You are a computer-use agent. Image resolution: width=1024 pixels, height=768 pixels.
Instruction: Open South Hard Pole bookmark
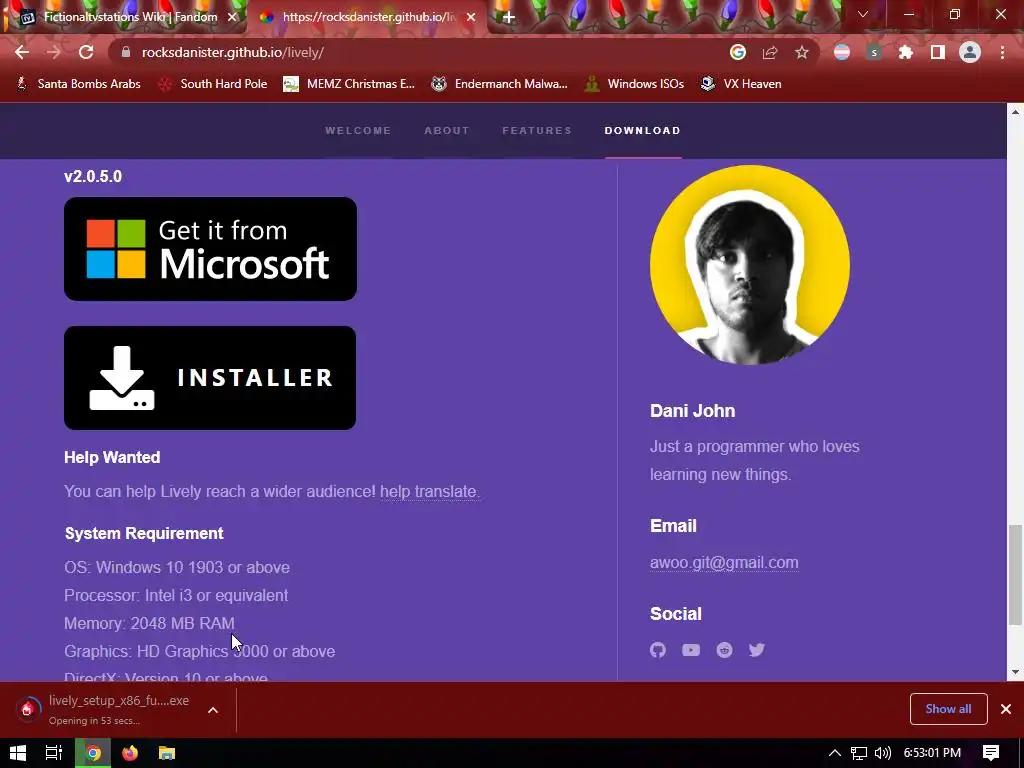click(213, 84)
